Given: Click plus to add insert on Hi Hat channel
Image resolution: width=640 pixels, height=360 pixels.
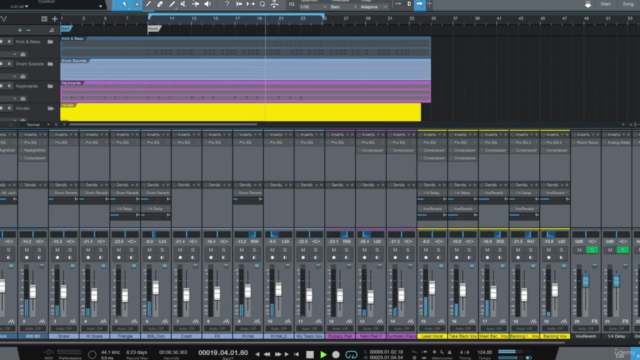Looking at the screenshot, I should tap(260, 135).
